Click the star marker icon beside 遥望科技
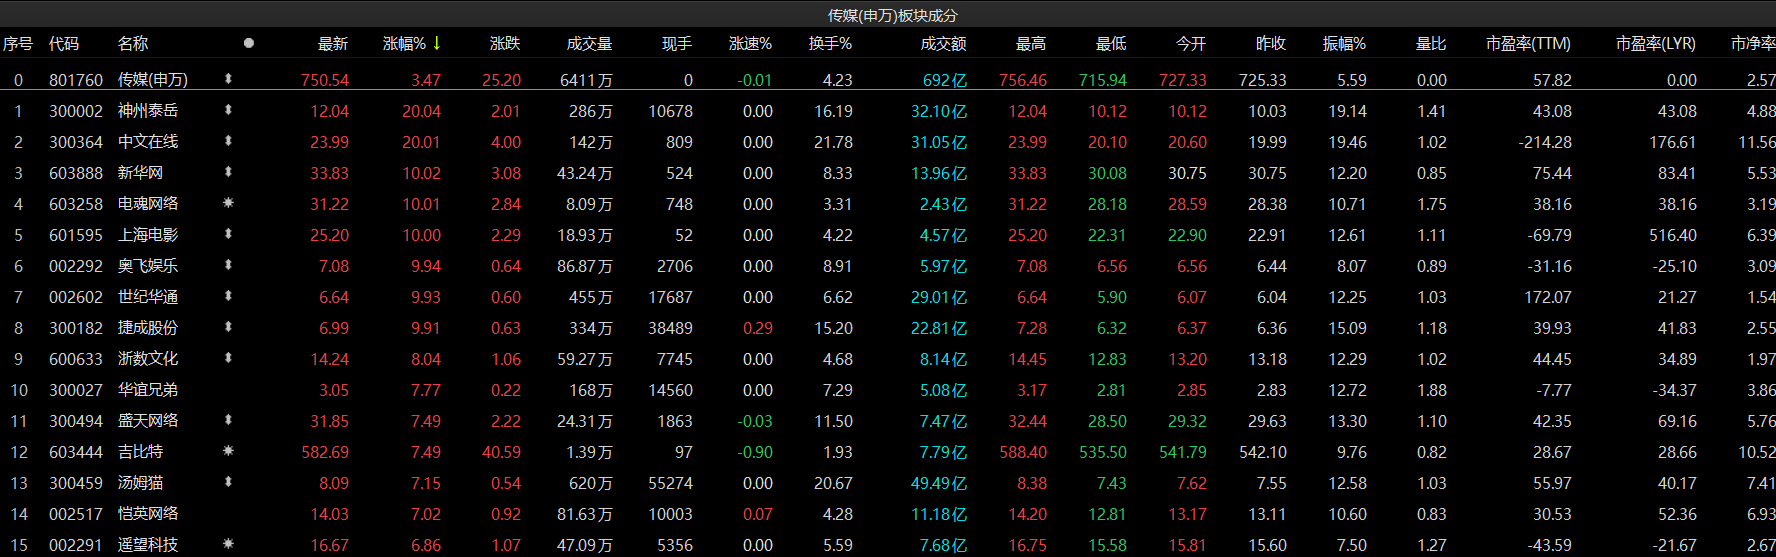 [x=228, y=544]
